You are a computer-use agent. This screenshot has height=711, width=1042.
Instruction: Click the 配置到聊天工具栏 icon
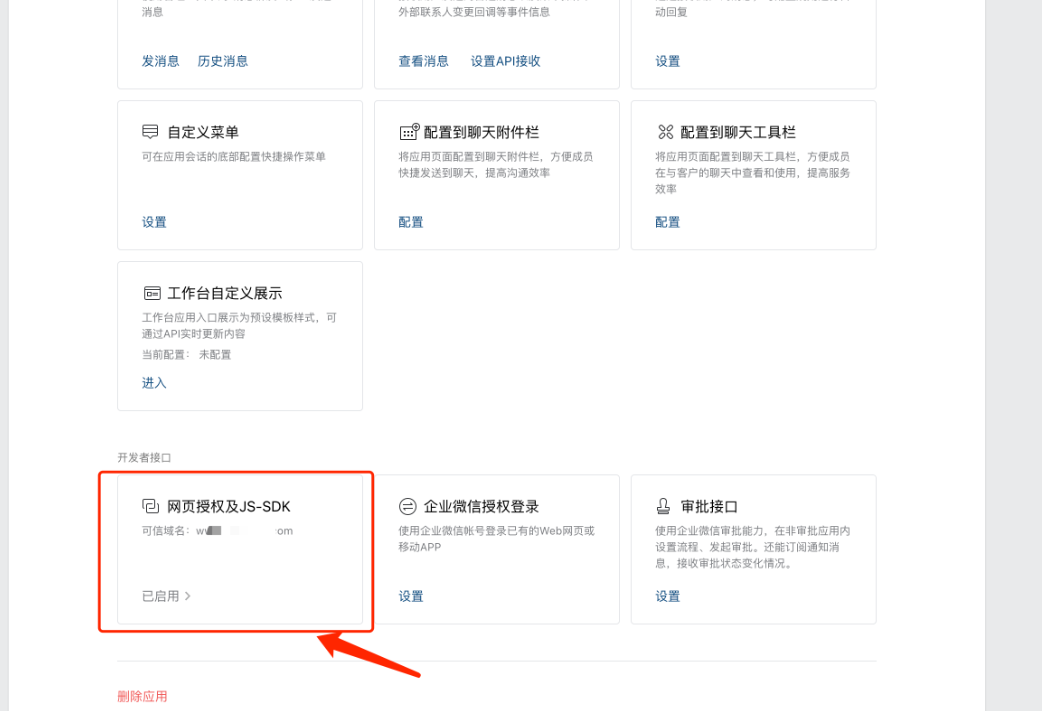coord(666,132)
